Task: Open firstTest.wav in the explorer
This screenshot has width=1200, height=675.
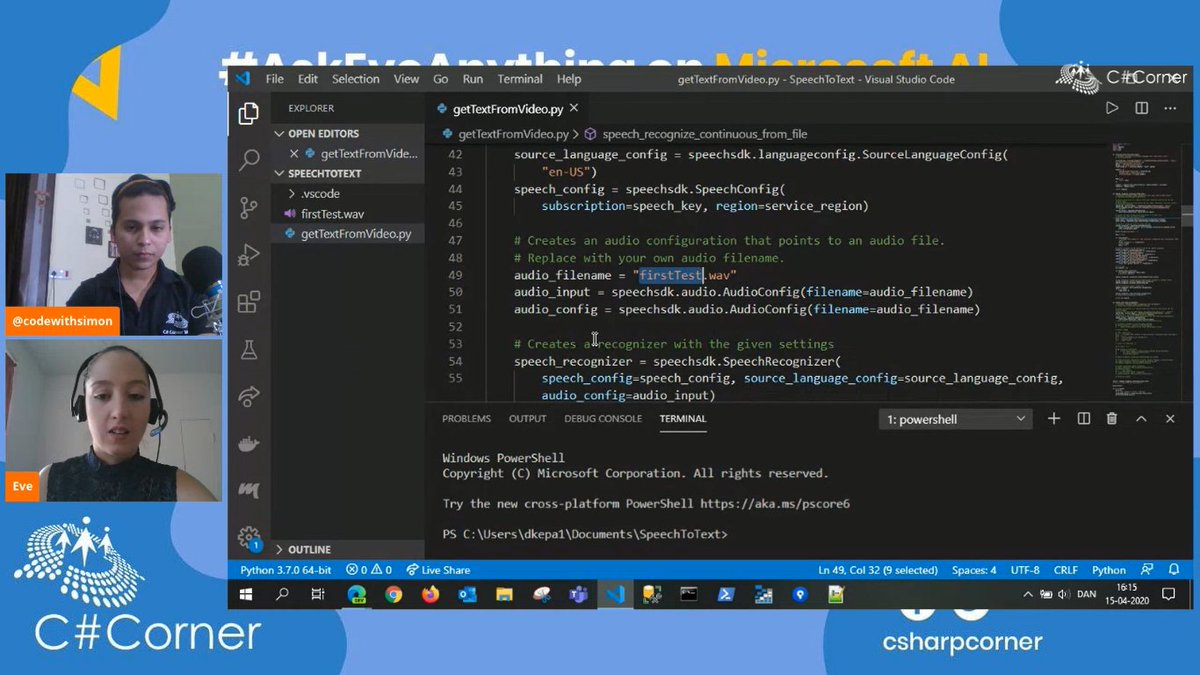Action: click(x=332, y=214)
